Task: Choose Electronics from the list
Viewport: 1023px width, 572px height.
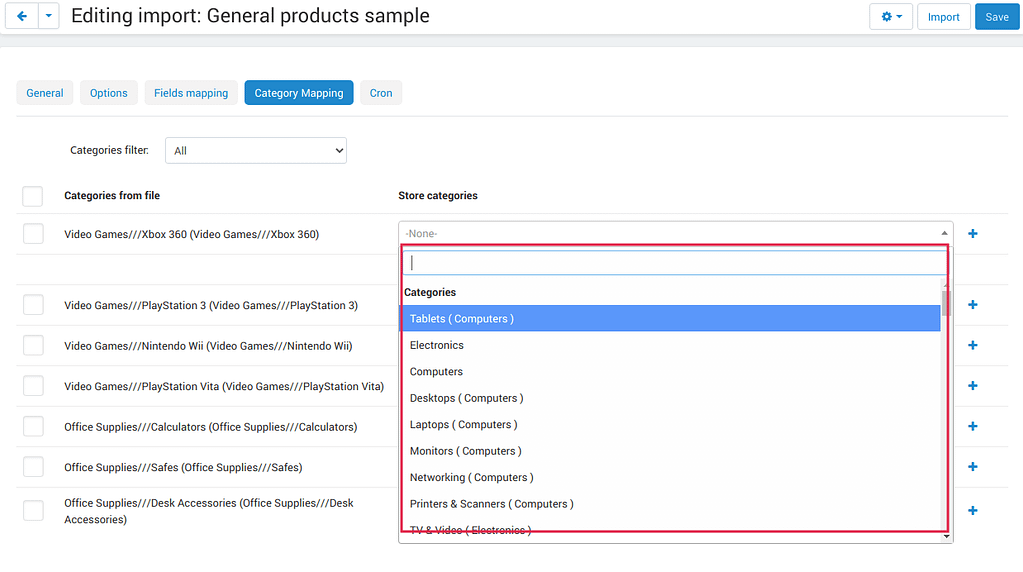Action: pos(670,345)
